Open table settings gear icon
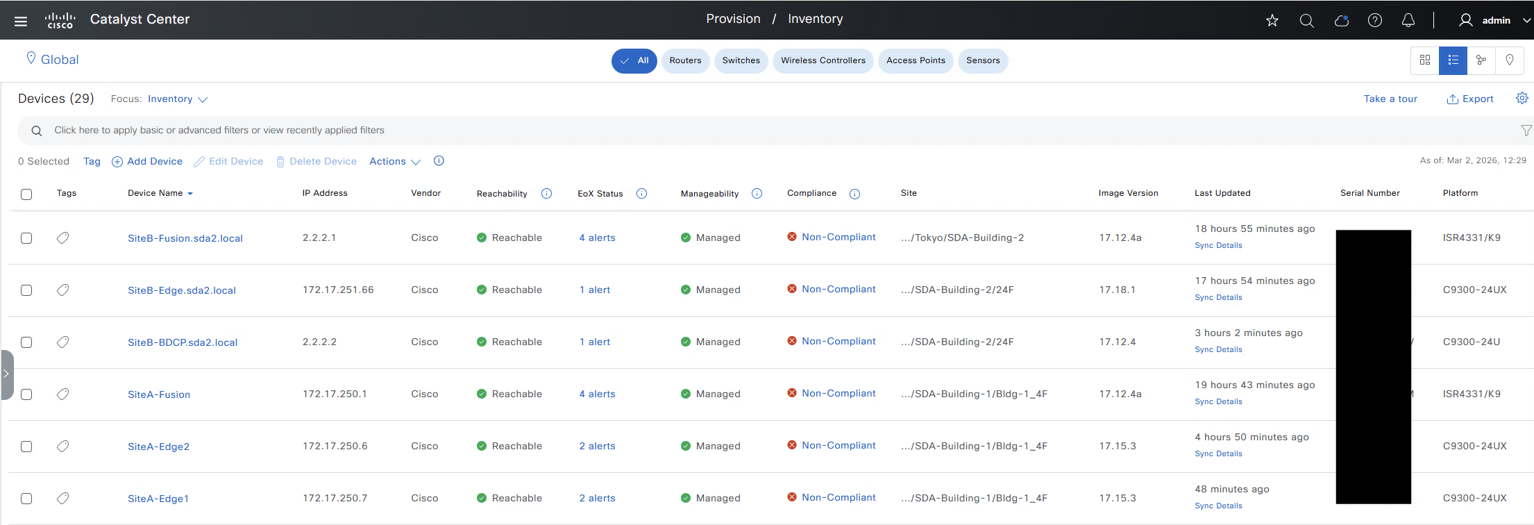This screenshot has width=1534, height=525. tap(1521, 98)
